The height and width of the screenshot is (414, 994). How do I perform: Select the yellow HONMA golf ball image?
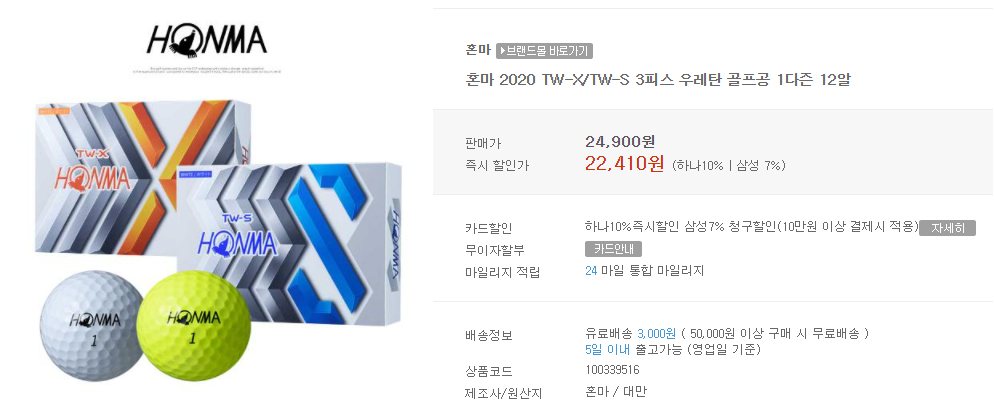[193, 325]
